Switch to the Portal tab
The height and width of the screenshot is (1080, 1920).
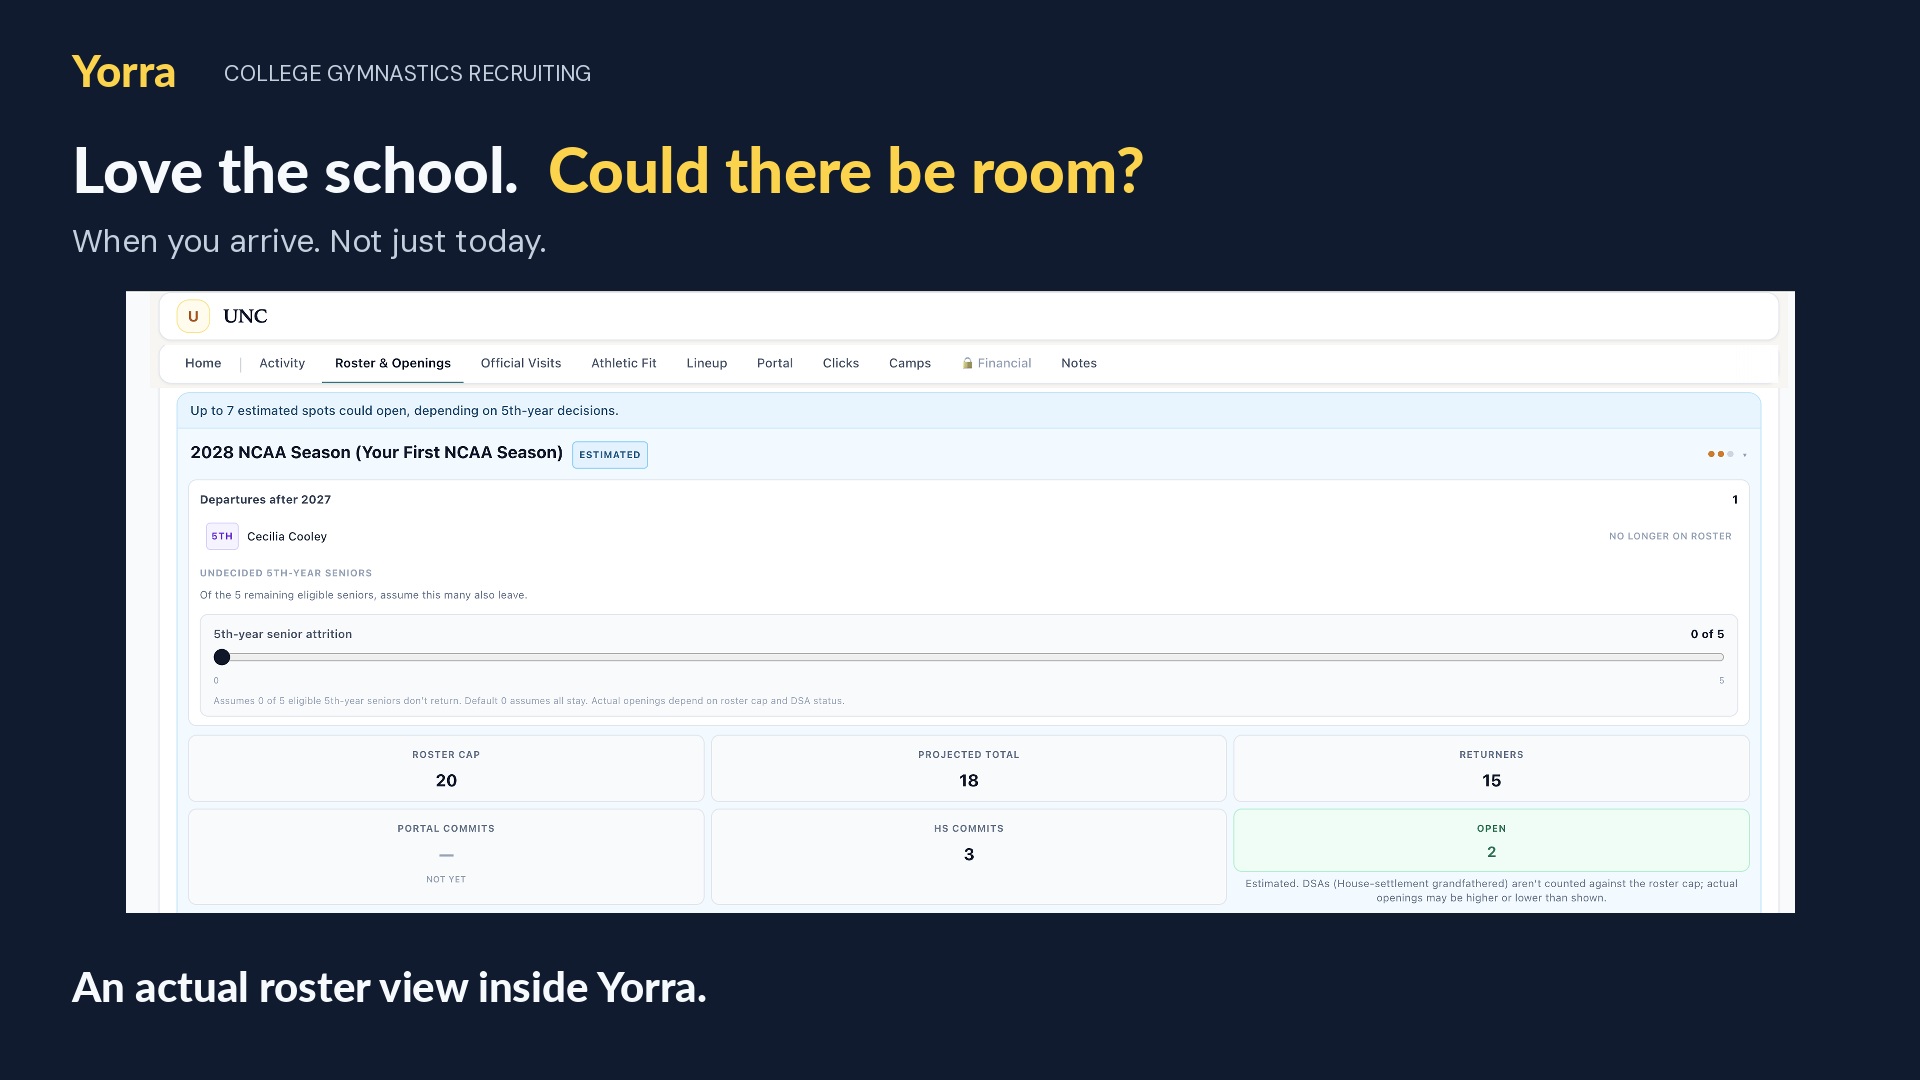click(775, 363)
